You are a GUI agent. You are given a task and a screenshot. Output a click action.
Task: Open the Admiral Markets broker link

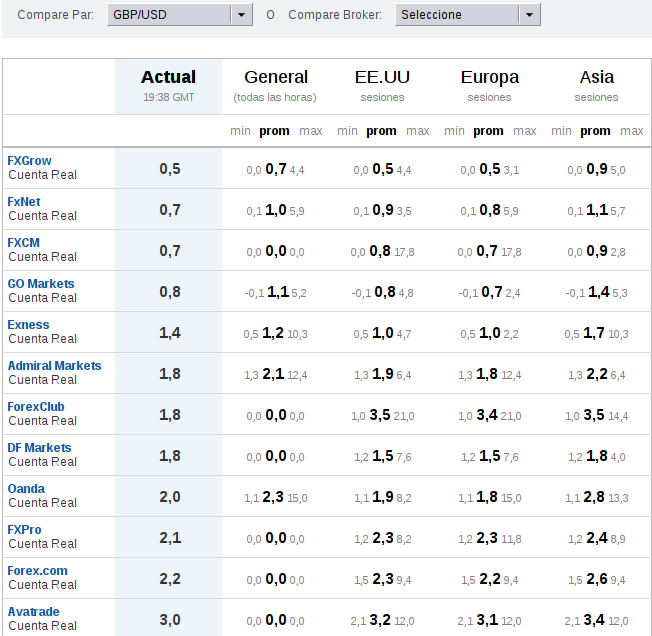tap(54, 366)
